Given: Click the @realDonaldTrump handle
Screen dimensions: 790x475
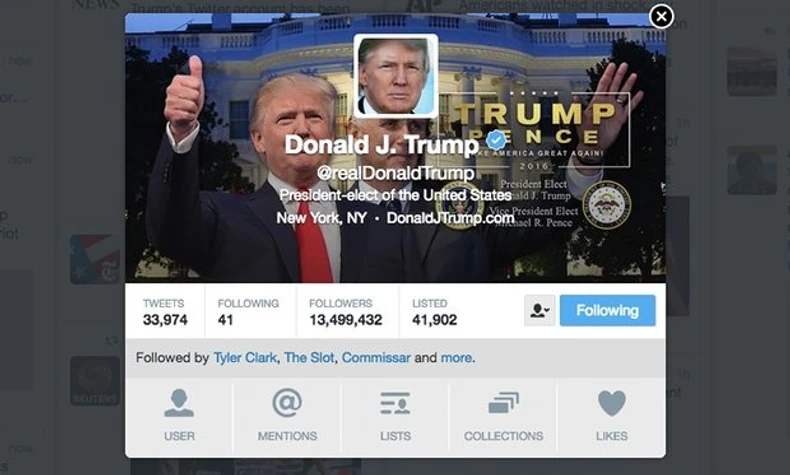Looking at the screenshot, I should pos(396,173).
